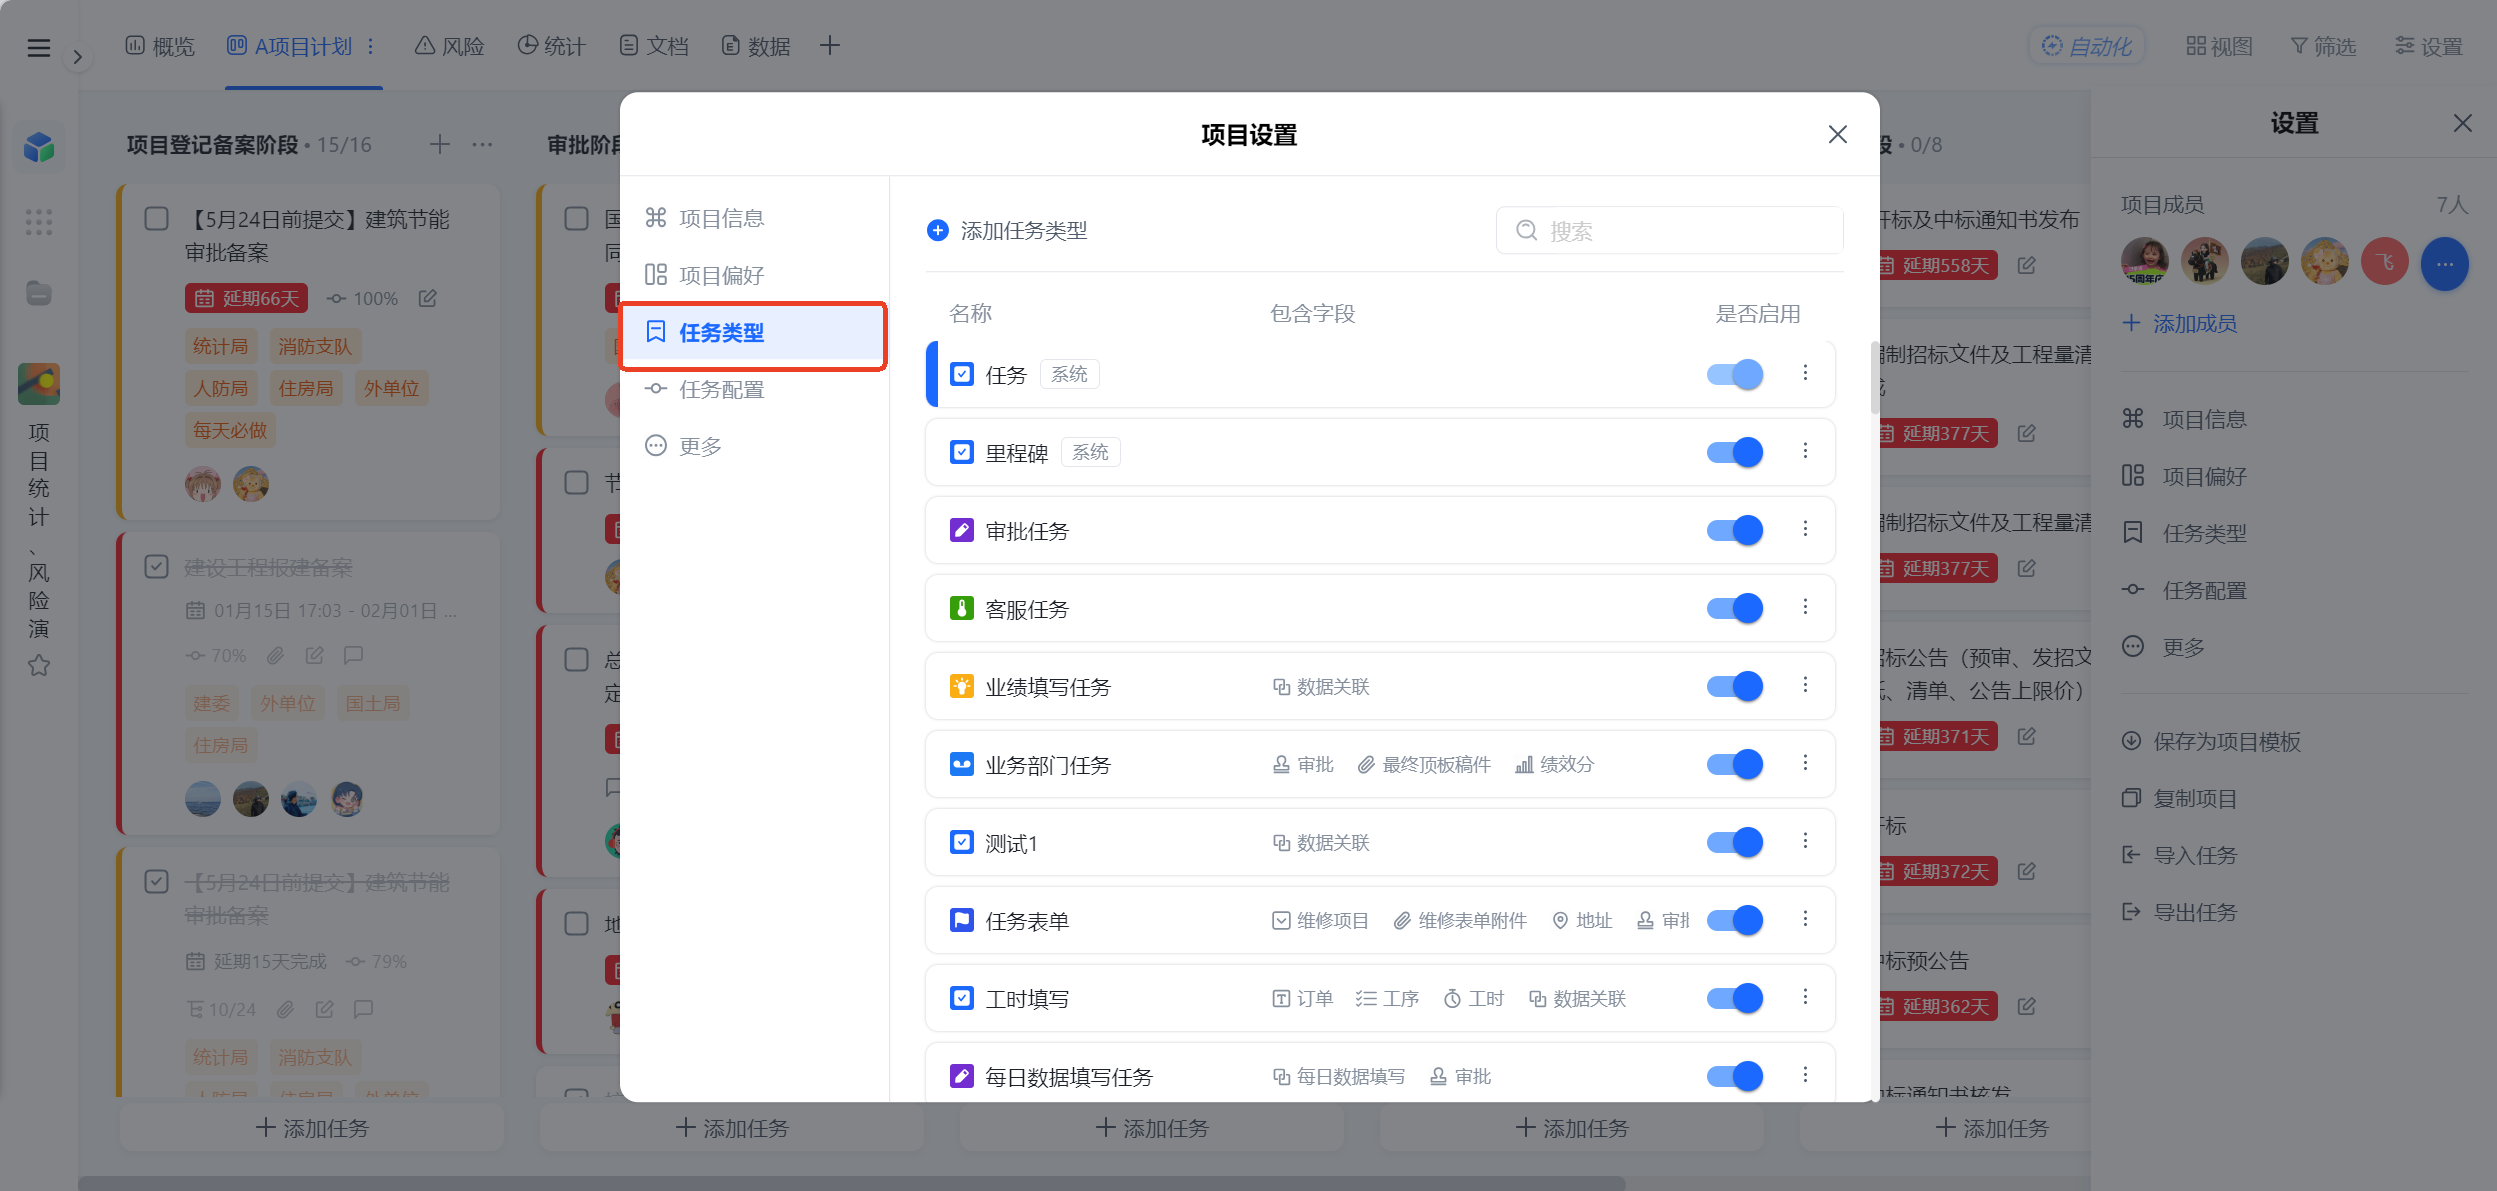Switch to the 概览 tab
2497x1191 pixels.
[160, 46]
